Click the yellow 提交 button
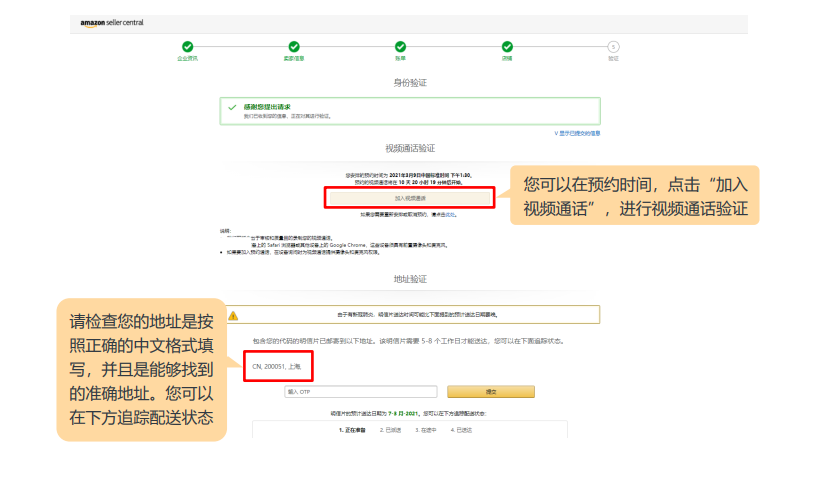816x485 pixels. 491,392
